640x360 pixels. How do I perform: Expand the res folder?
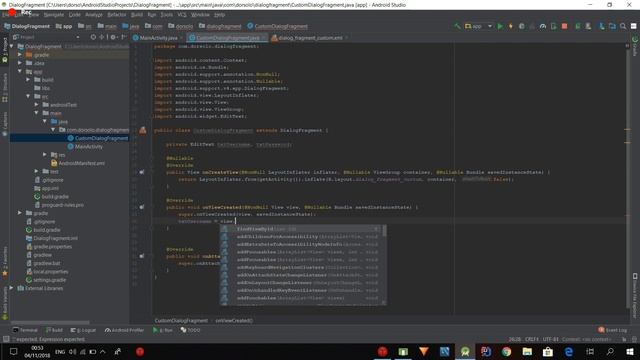point(45,155)
